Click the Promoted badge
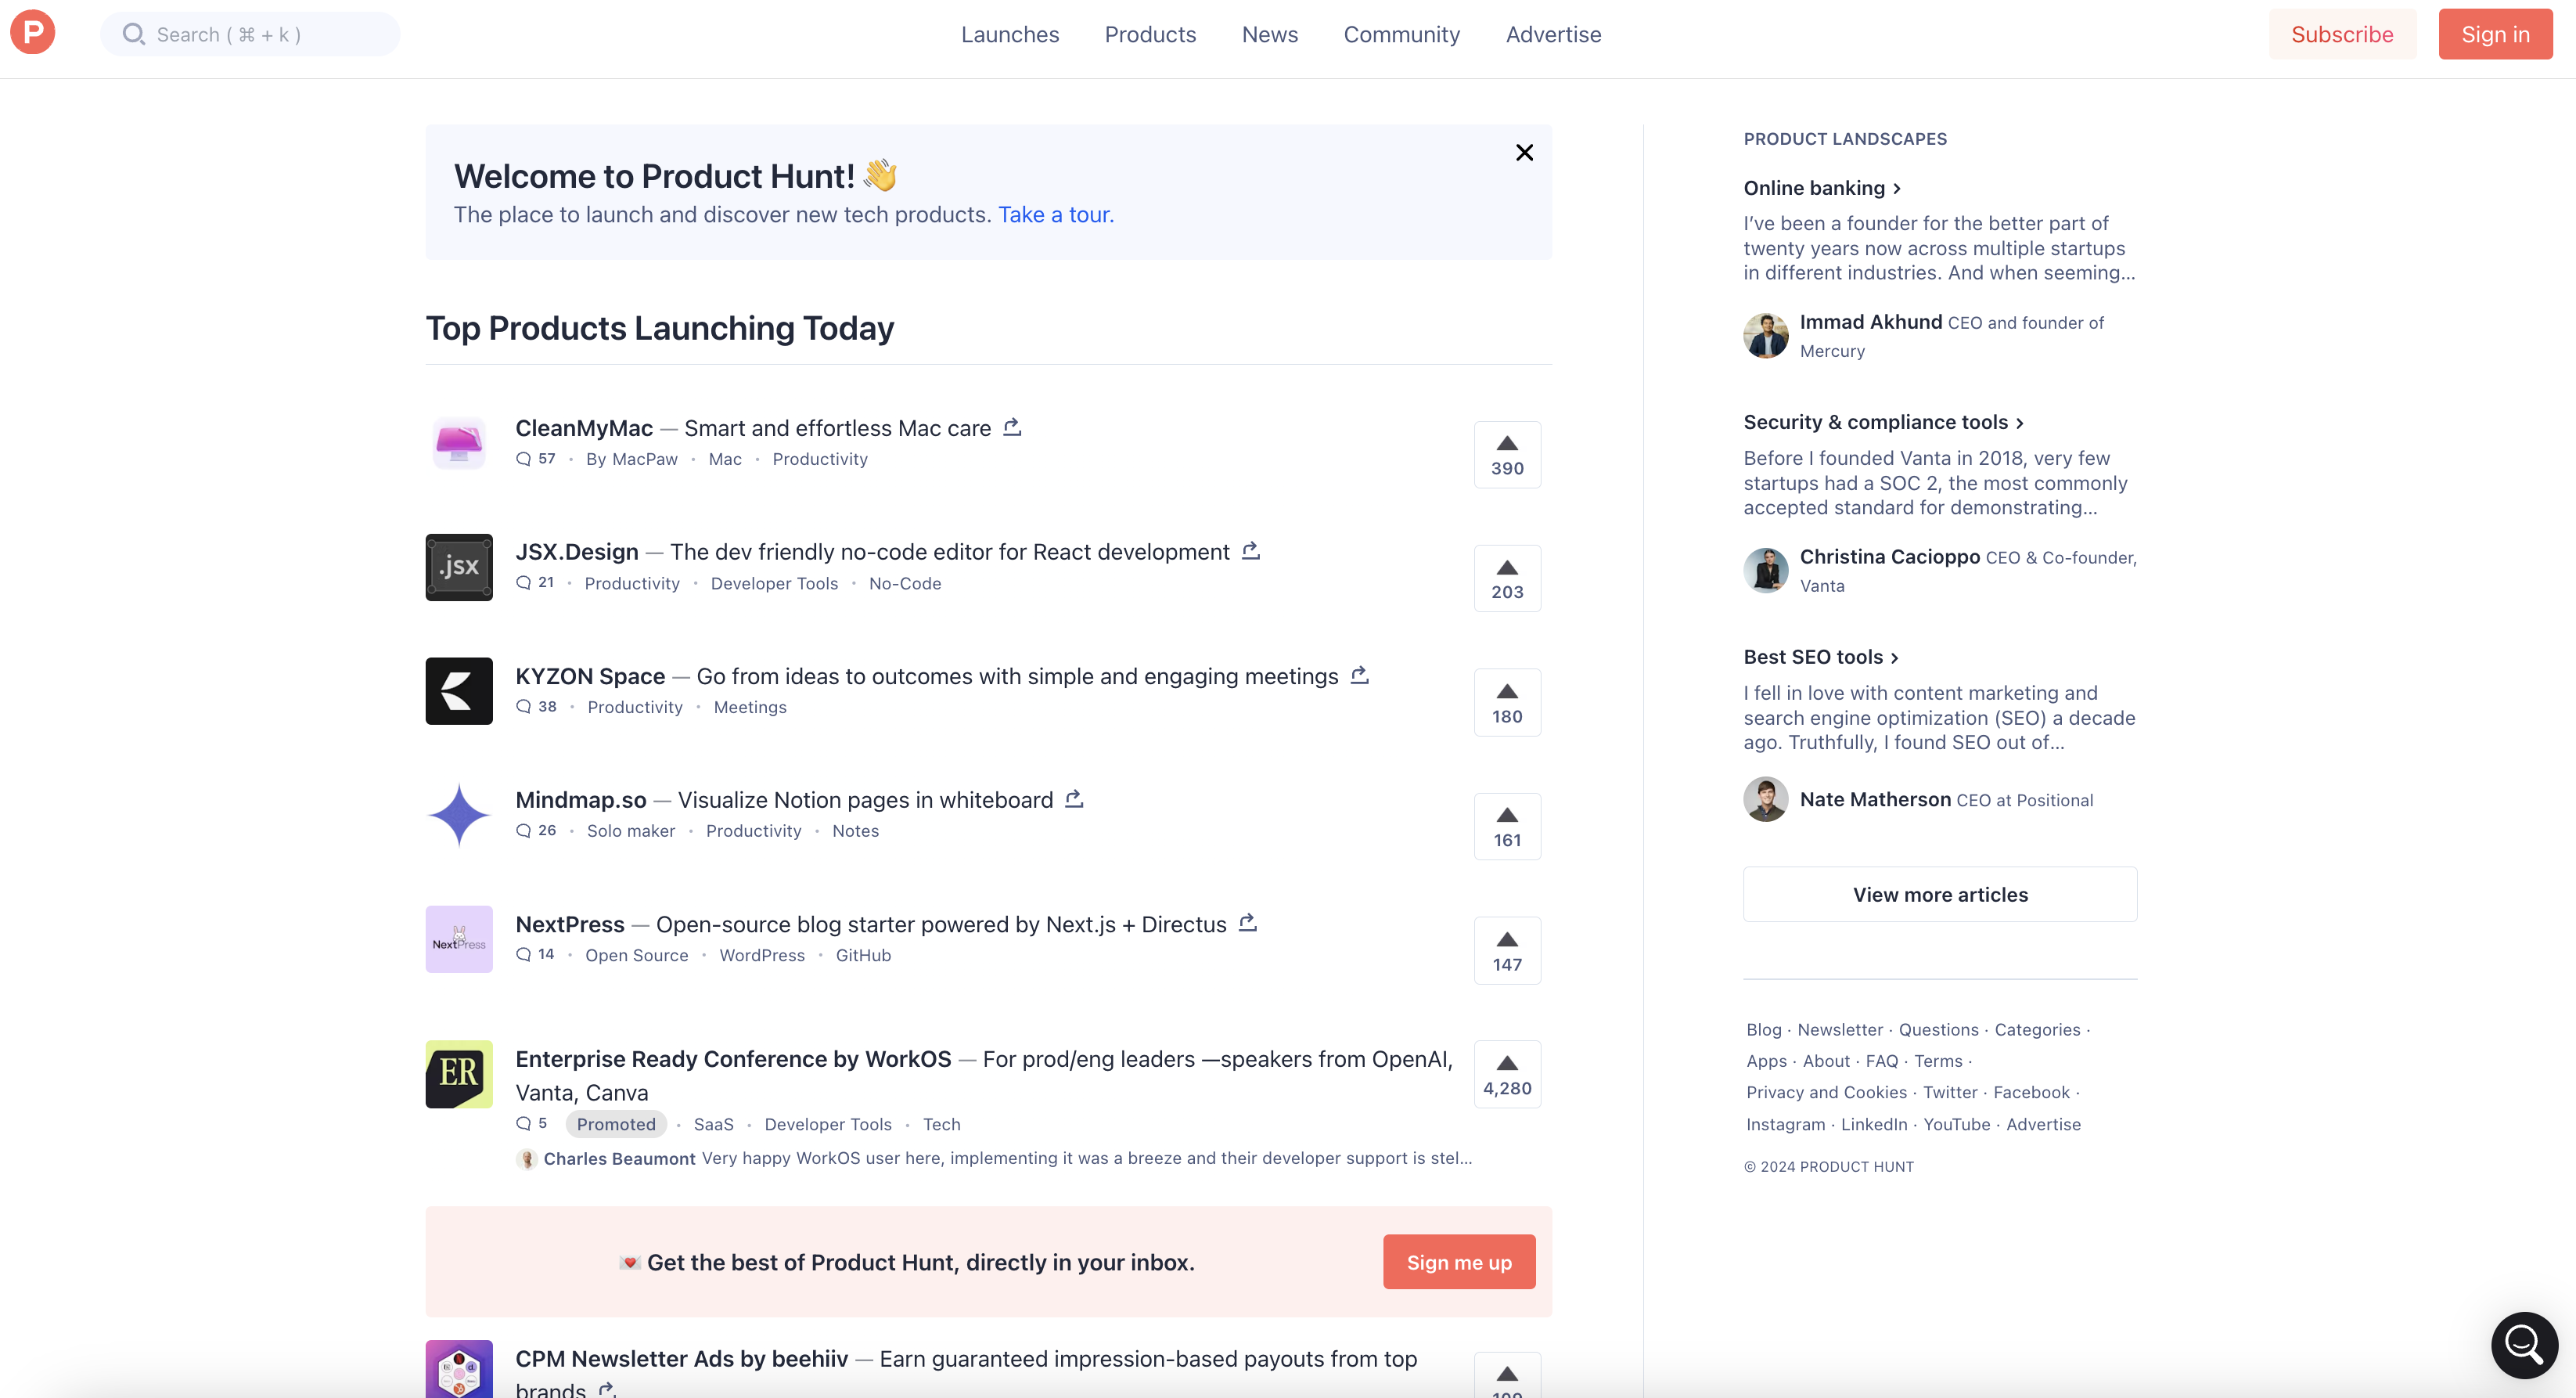 (616, 1124)
